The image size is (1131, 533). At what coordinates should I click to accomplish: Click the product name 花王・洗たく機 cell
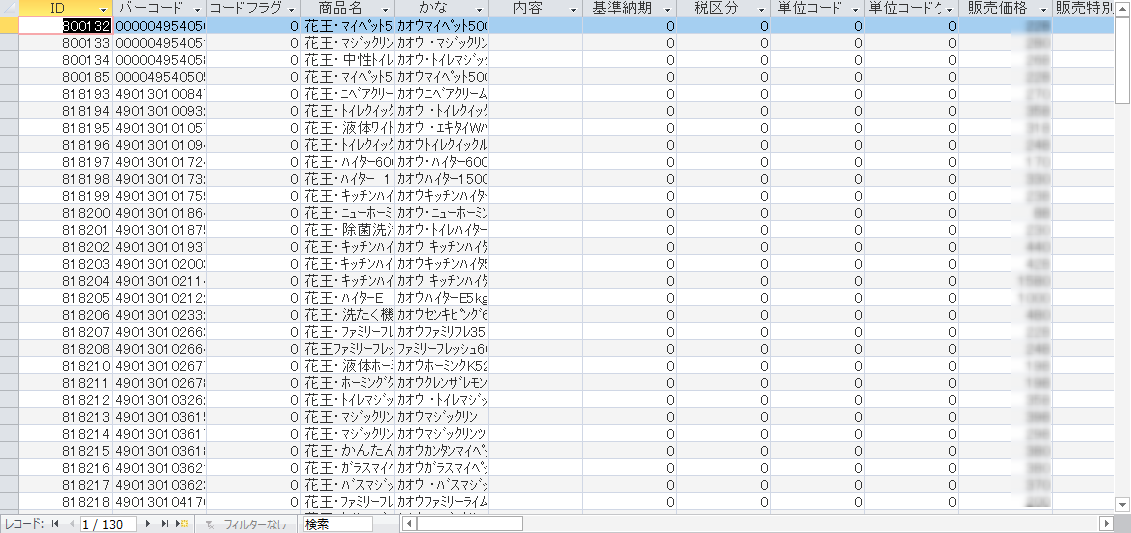[348, 315]
